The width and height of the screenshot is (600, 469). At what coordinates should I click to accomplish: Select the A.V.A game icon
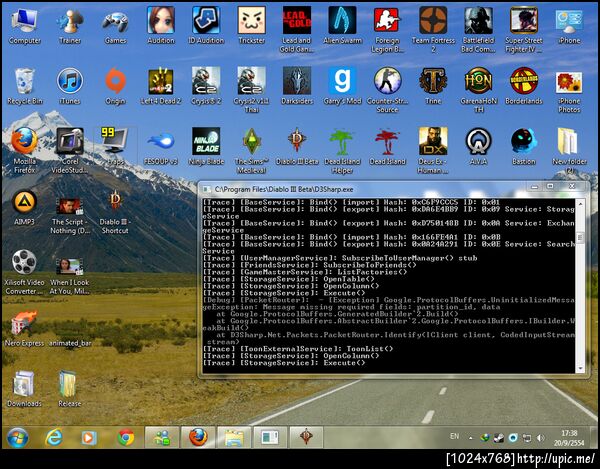pyautogui.click(x=478, y=147)
